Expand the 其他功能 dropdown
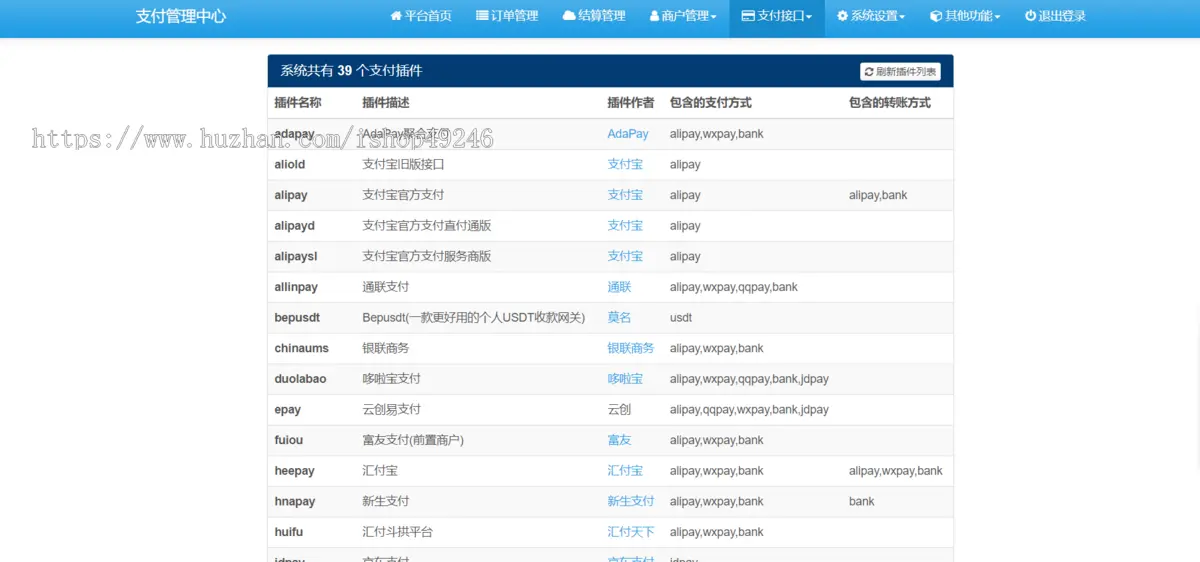1200x562 pixels. (965, 16)
